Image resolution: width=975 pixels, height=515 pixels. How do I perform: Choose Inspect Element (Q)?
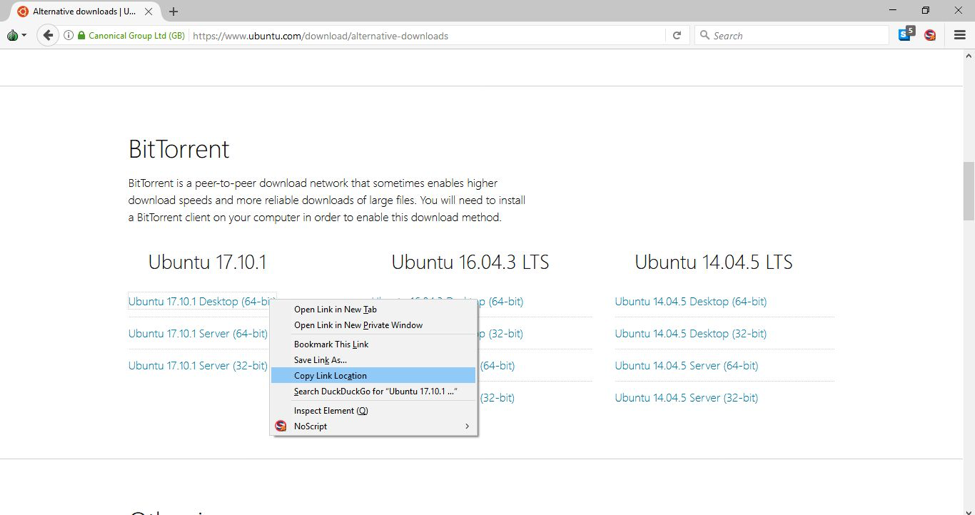coord(374,411)
